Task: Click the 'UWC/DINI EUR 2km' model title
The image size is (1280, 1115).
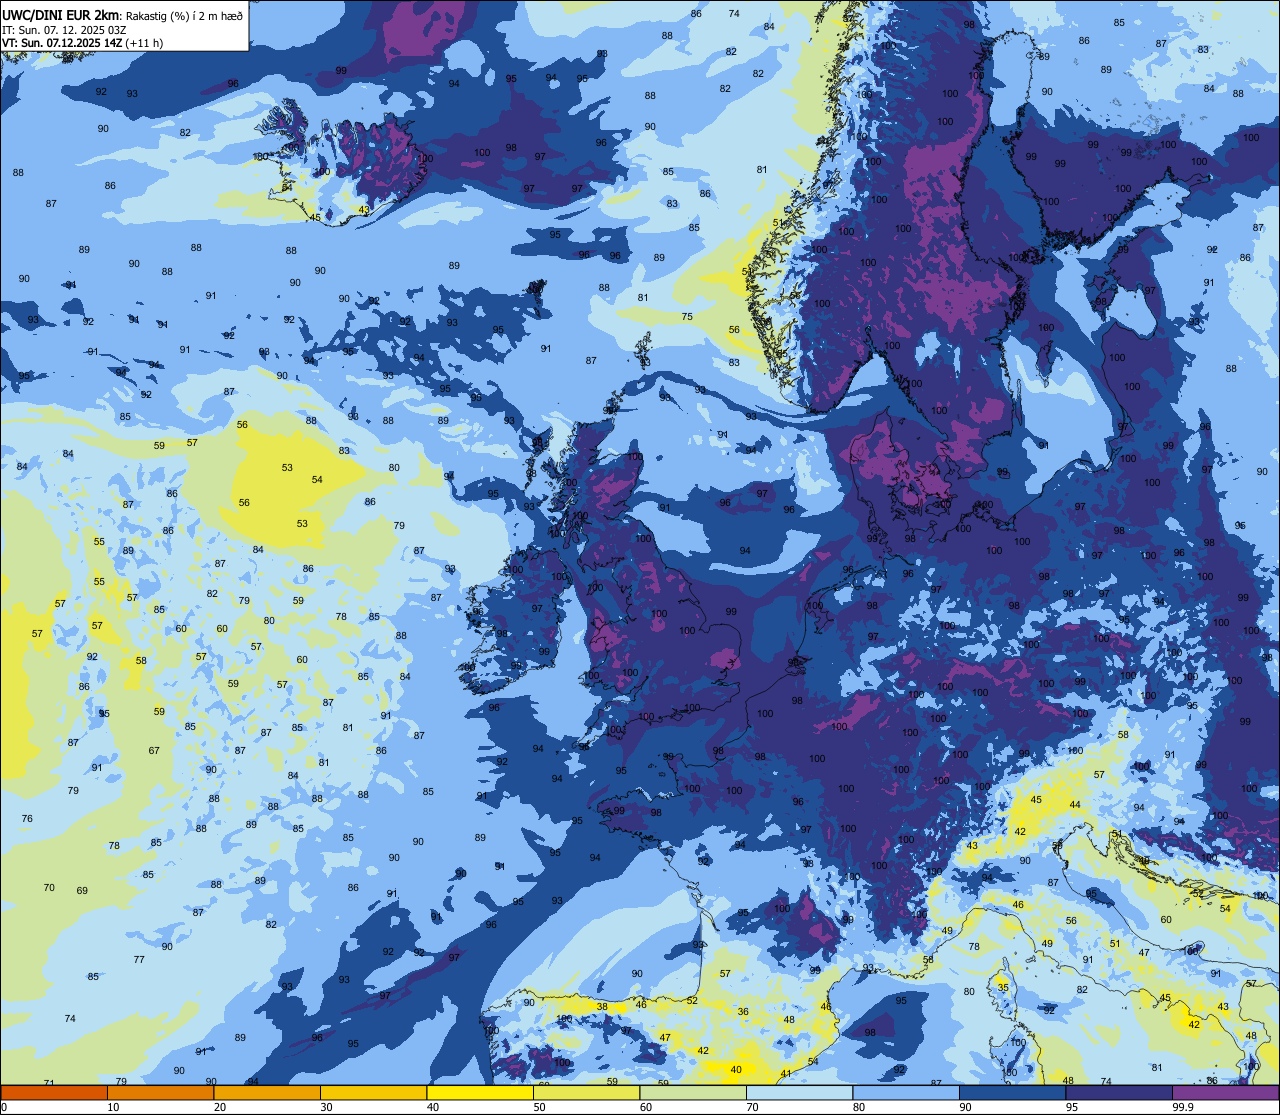Action: click(60, 14)
